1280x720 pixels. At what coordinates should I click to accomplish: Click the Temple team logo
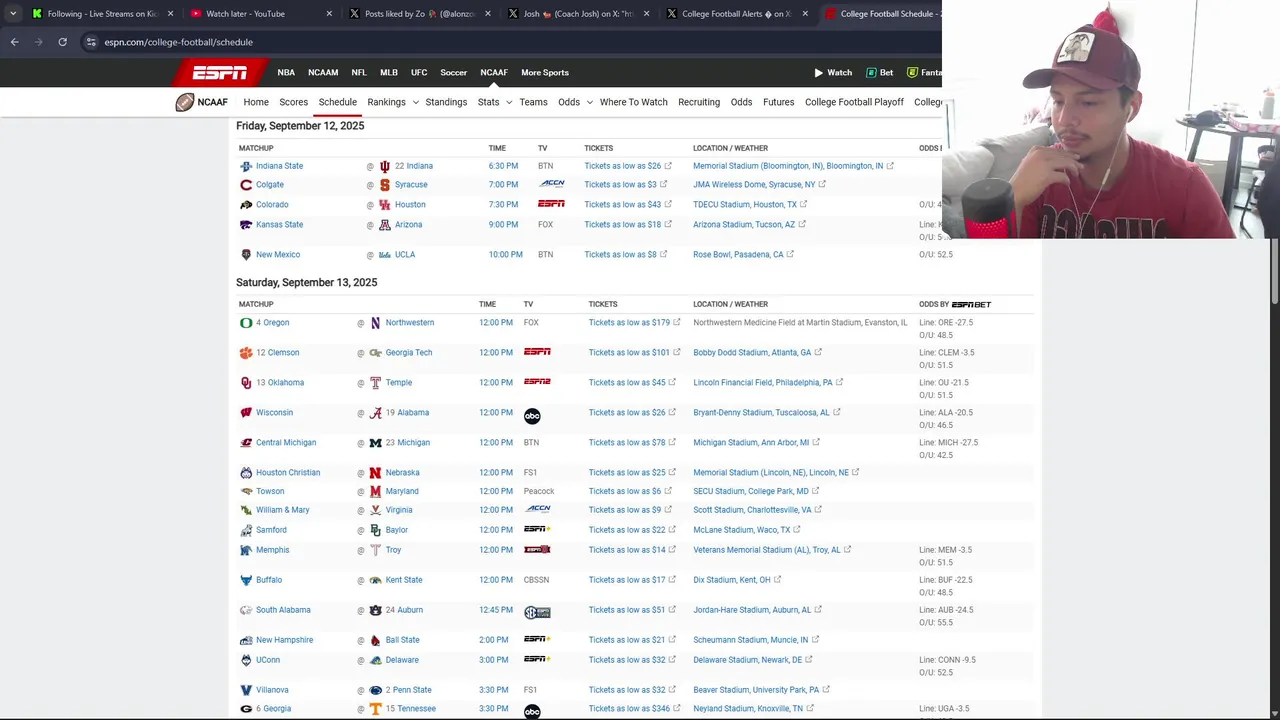pyautogui.click(x=375, y=383)
